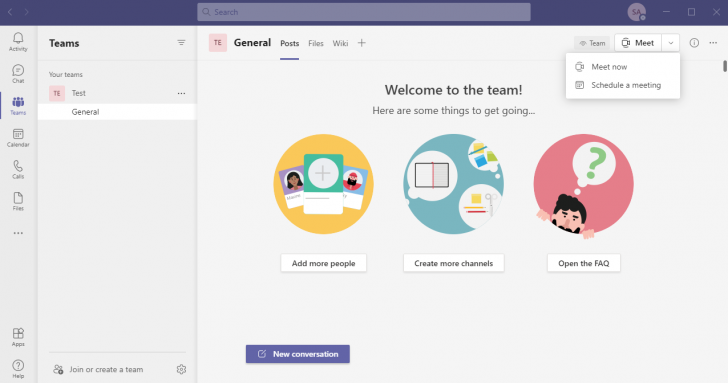This screenshot has height=383, width=728.
Task: Open the Activity feed
Action: click(18, 42)
